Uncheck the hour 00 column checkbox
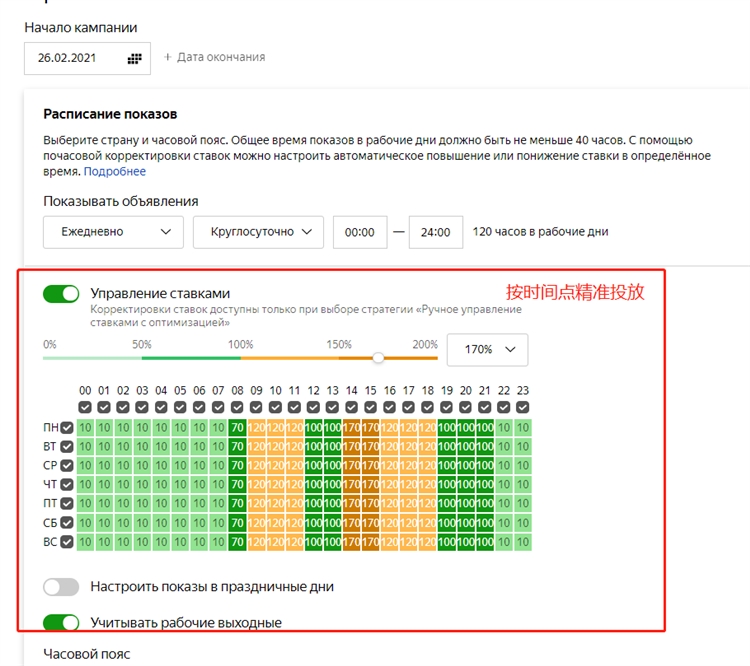This screenshot has width=750, height=666. coord(85,408)
